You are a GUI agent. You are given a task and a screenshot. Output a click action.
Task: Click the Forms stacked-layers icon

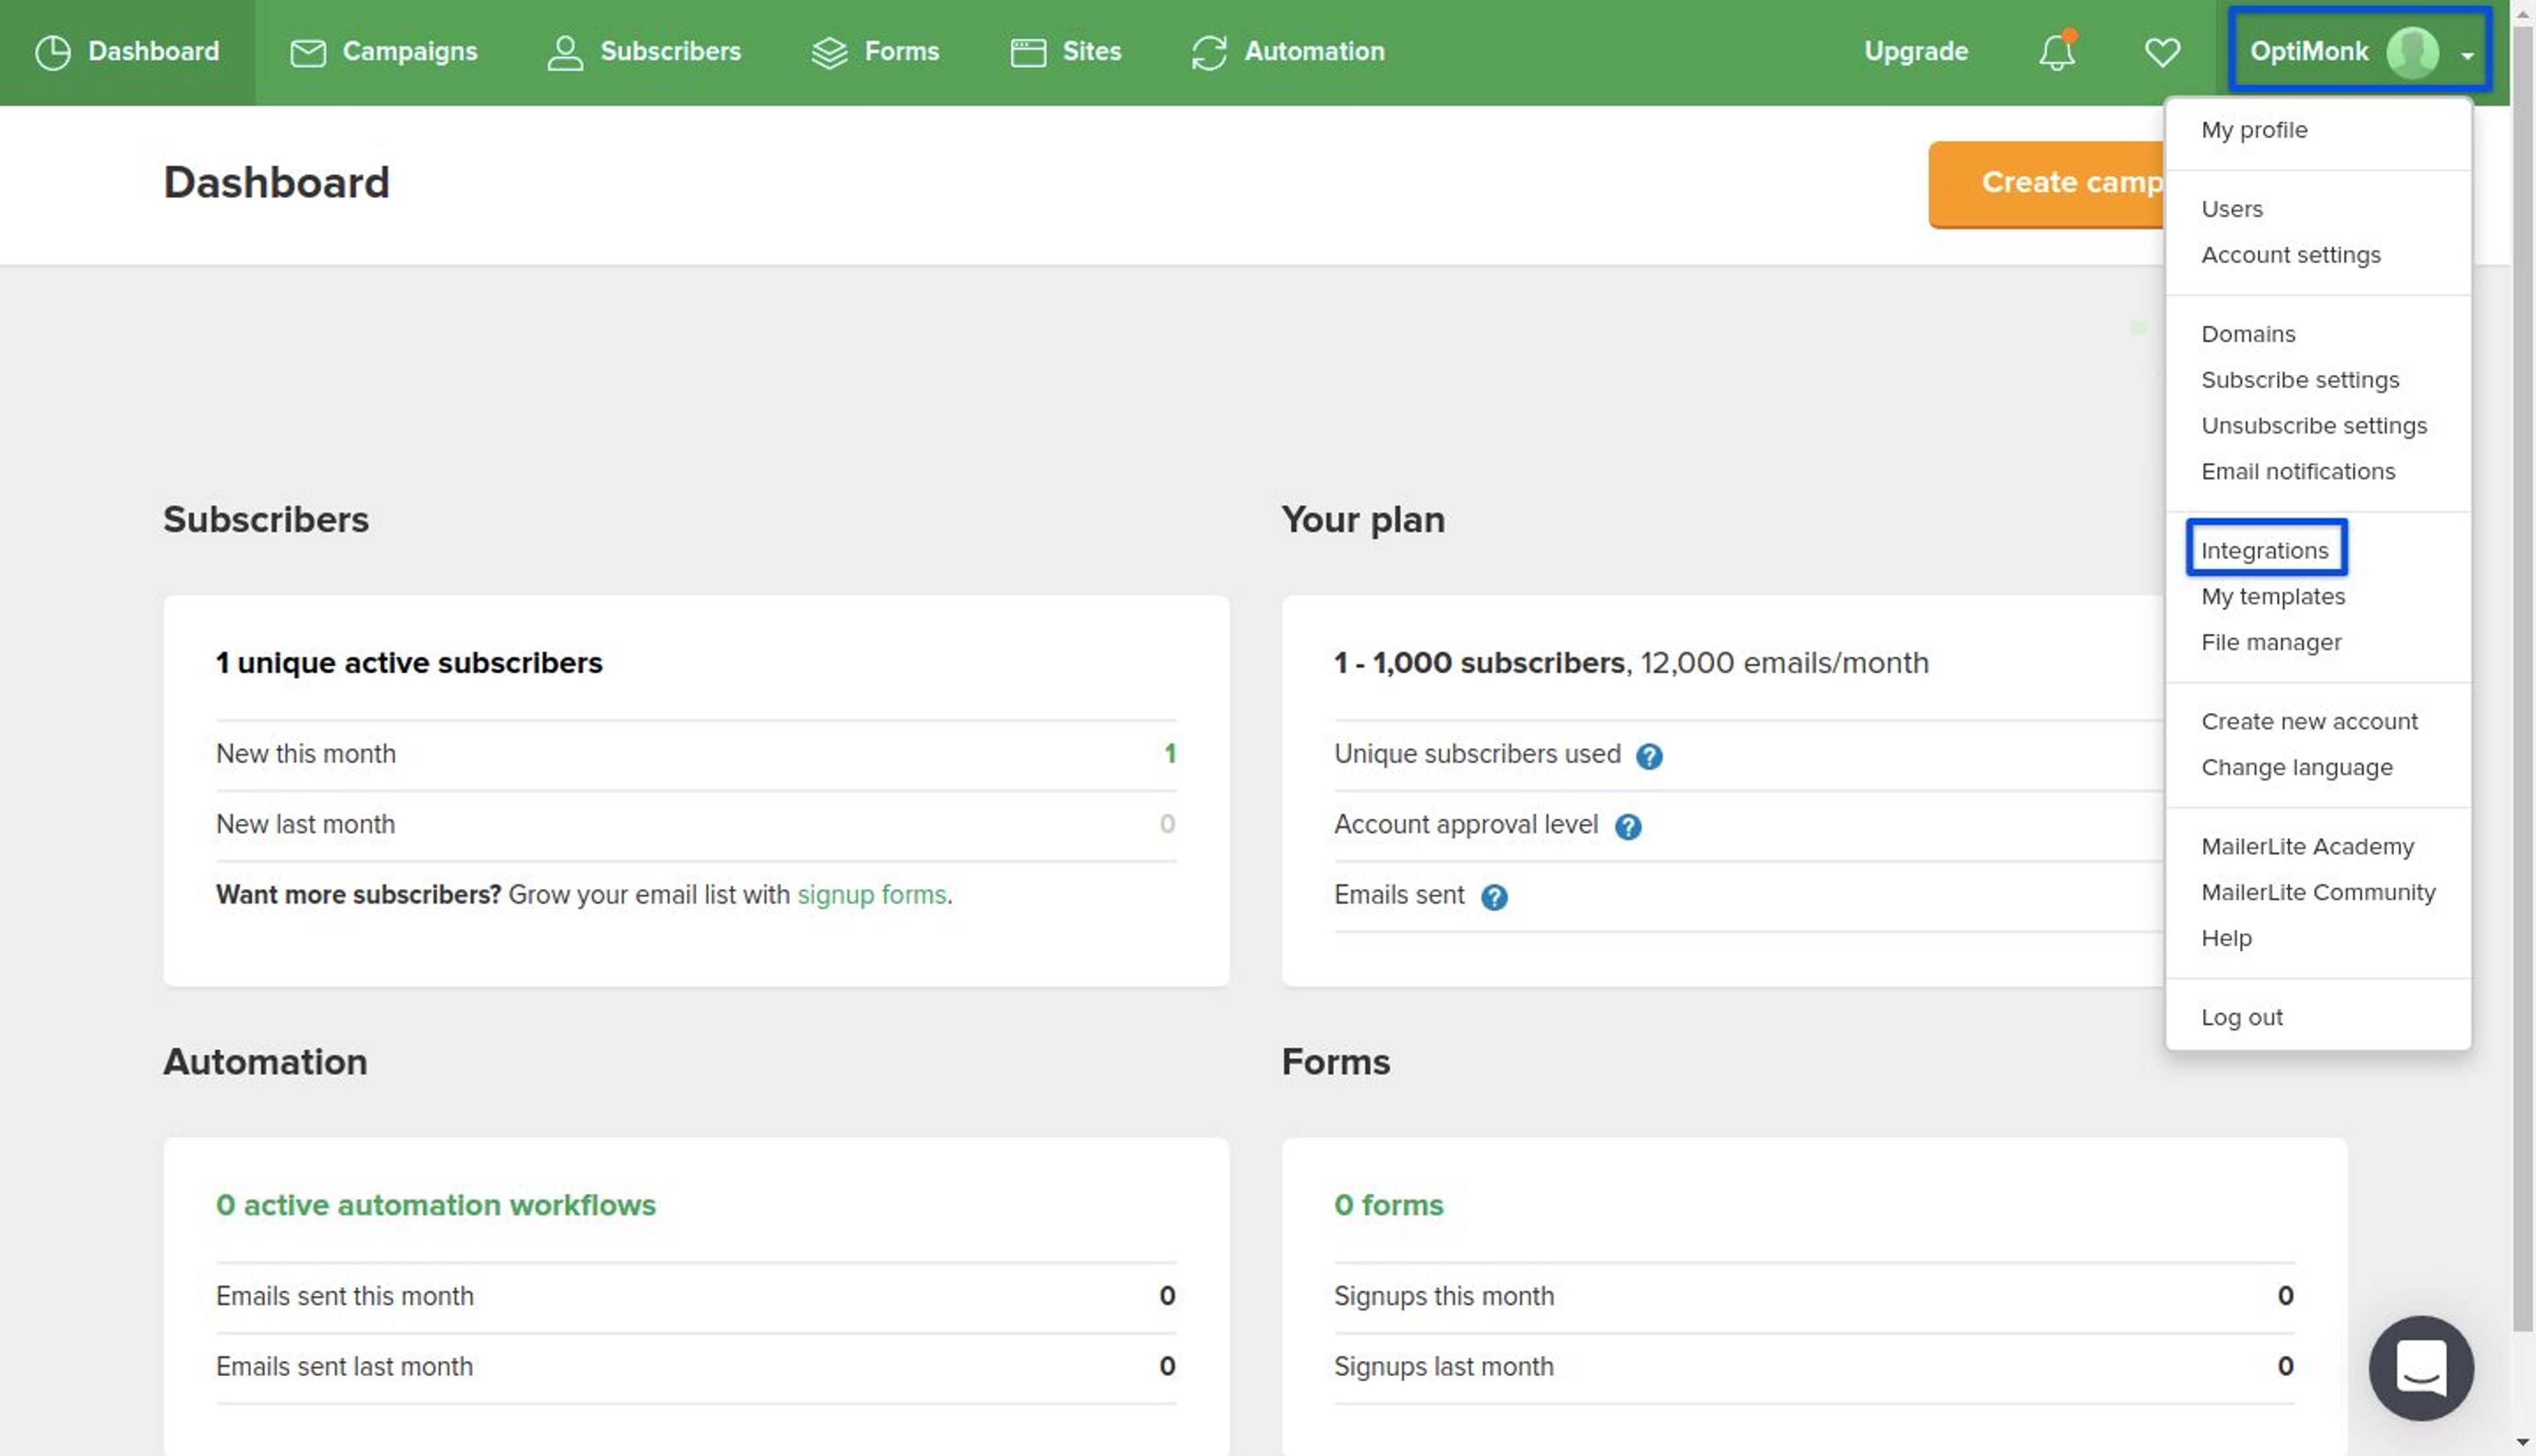pos(829,52)
